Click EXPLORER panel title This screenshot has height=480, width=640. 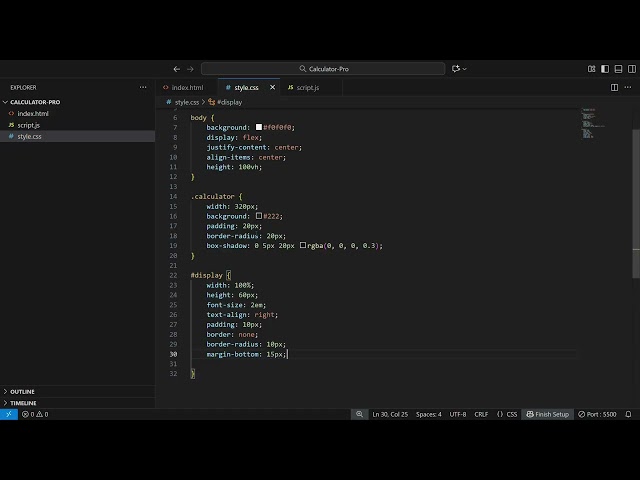click(x=23, y=87)
